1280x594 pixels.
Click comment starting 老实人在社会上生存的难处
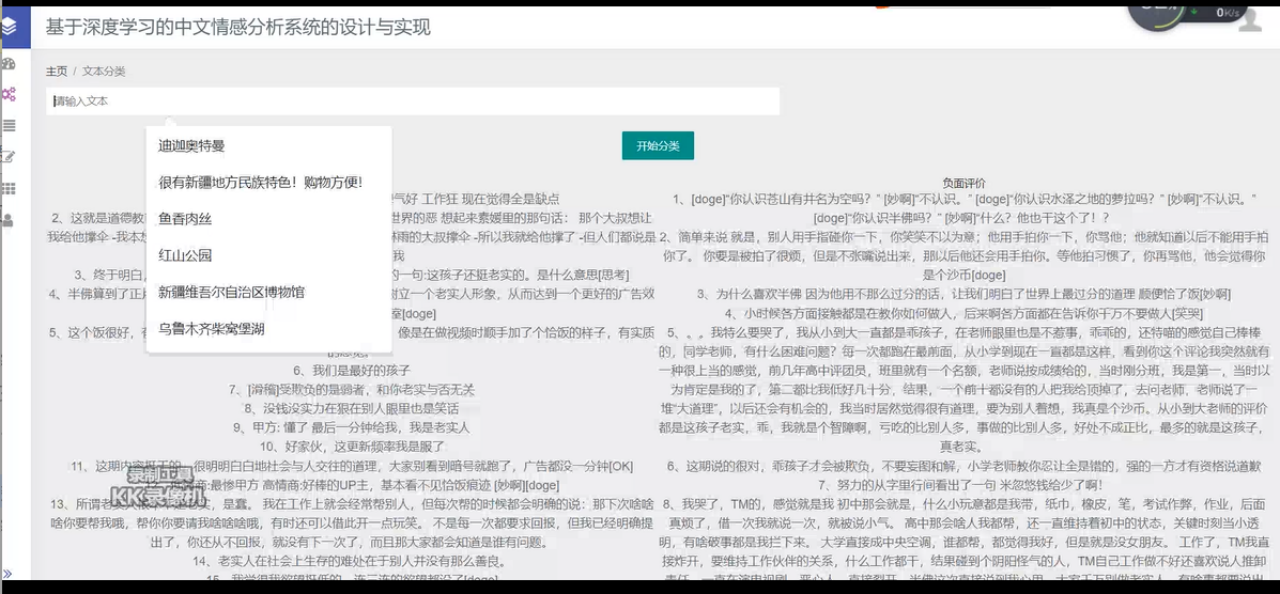(x=351, y=561)
